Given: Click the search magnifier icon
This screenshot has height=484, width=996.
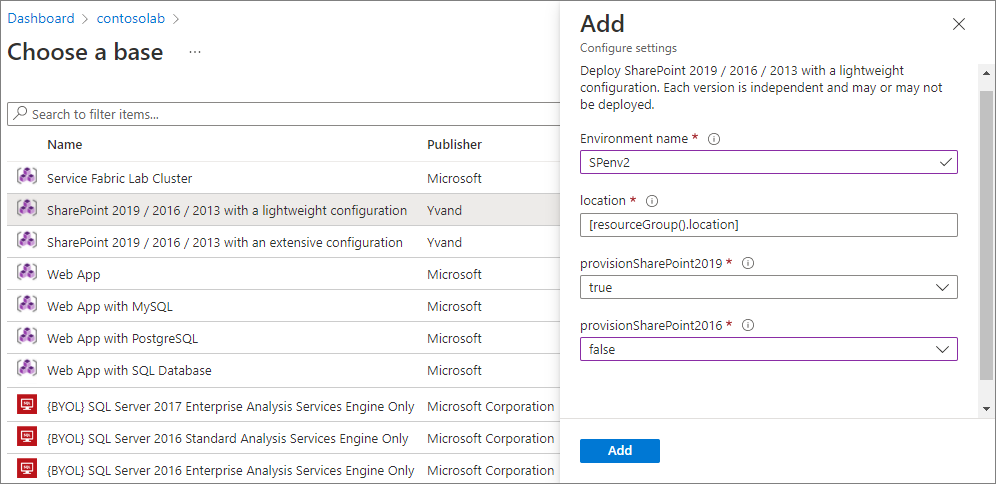Looking at the screenshot, I should click(x=20, y=114).
